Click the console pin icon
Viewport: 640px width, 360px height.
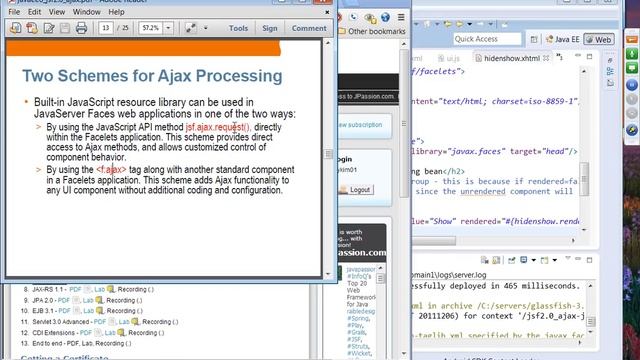(x=511, y=260)
